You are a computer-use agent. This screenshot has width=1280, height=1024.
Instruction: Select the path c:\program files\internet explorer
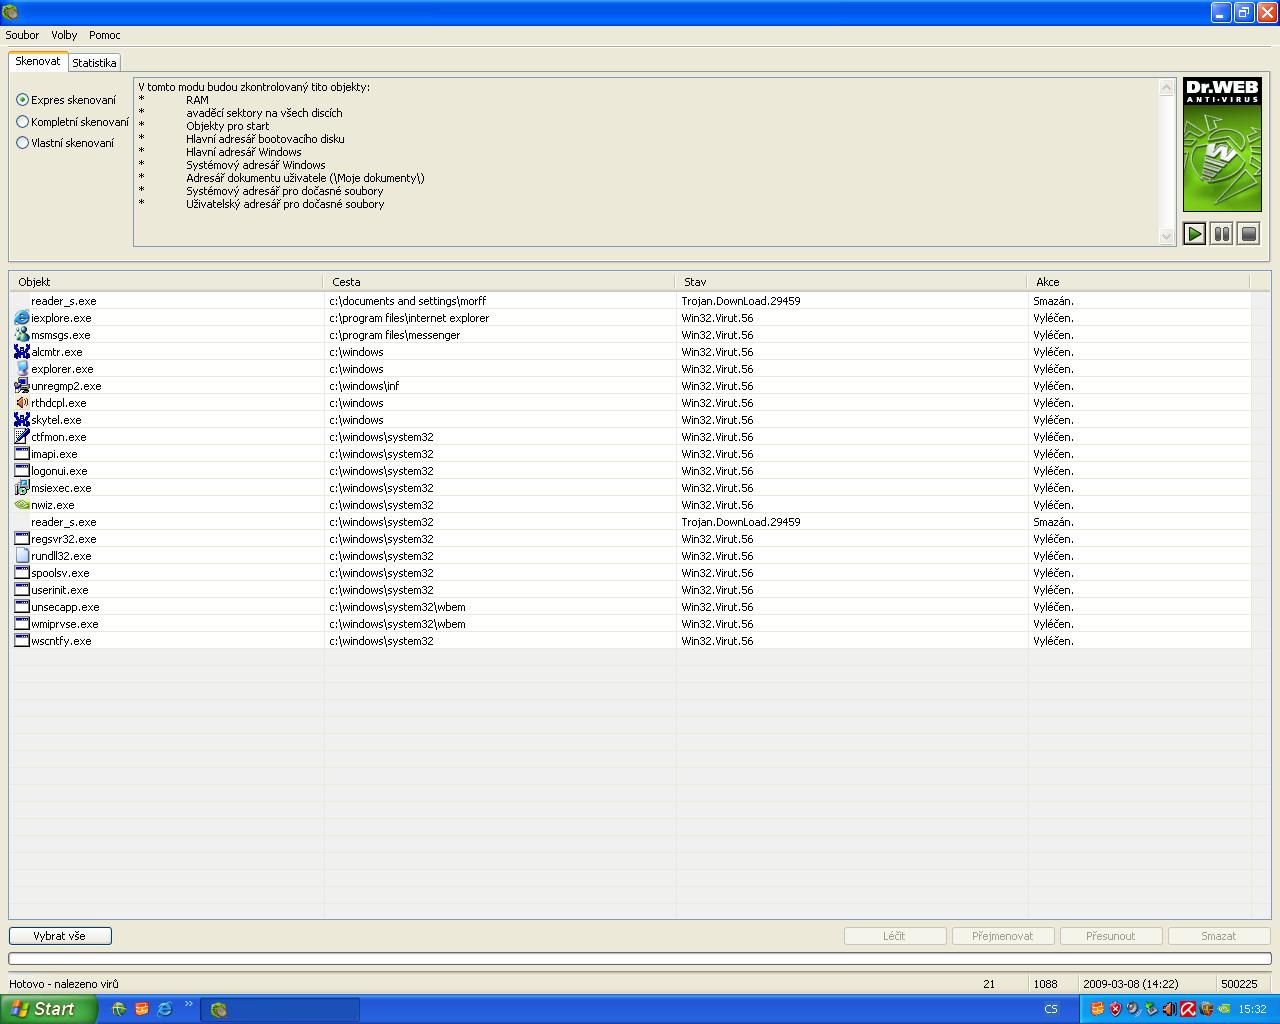[x=409, y=318]
